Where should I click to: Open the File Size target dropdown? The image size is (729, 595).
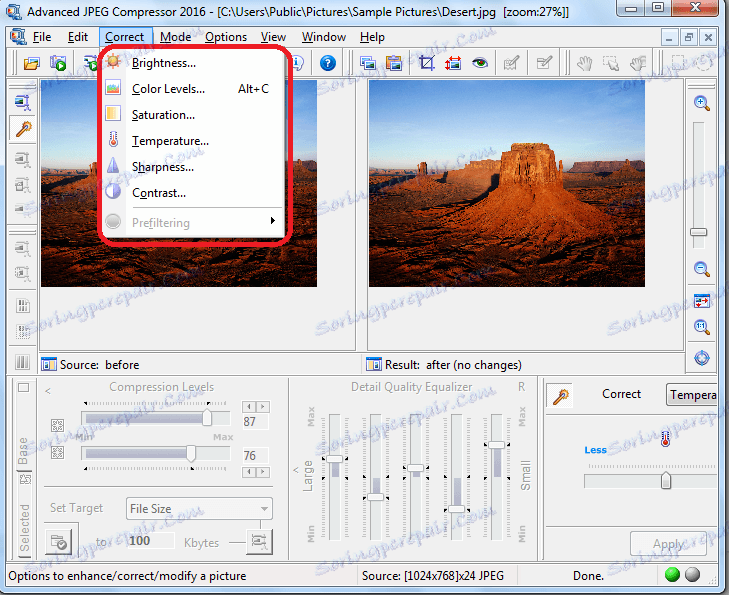pos(199,509)
